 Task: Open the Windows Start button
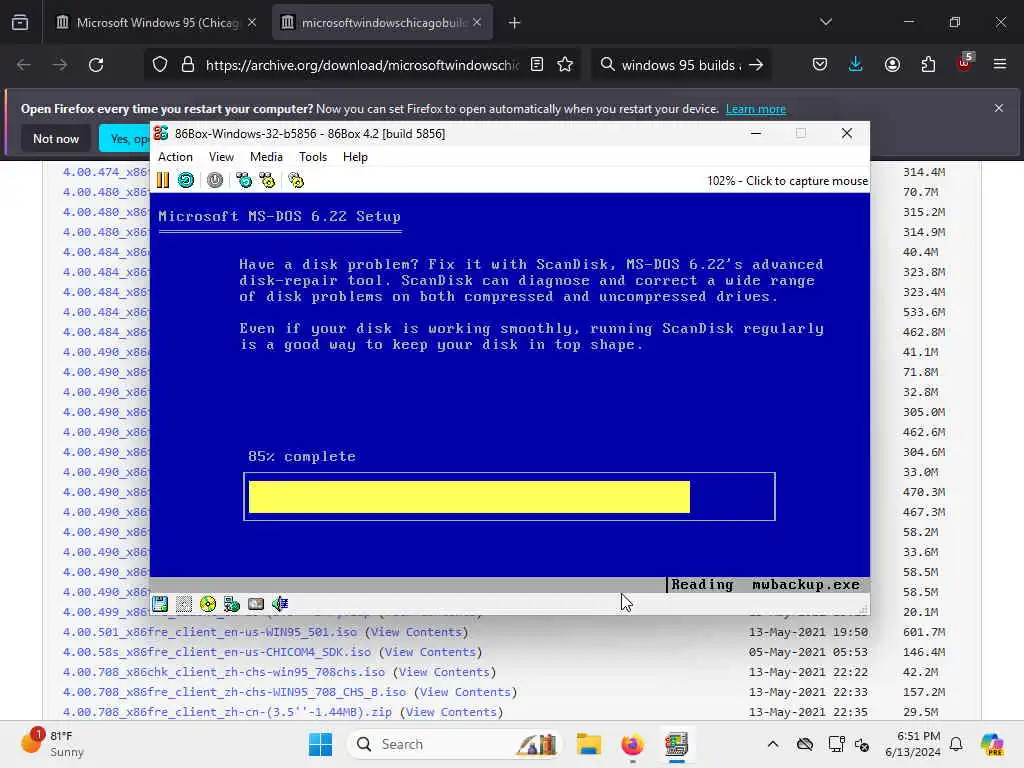(x=321, y=744)
